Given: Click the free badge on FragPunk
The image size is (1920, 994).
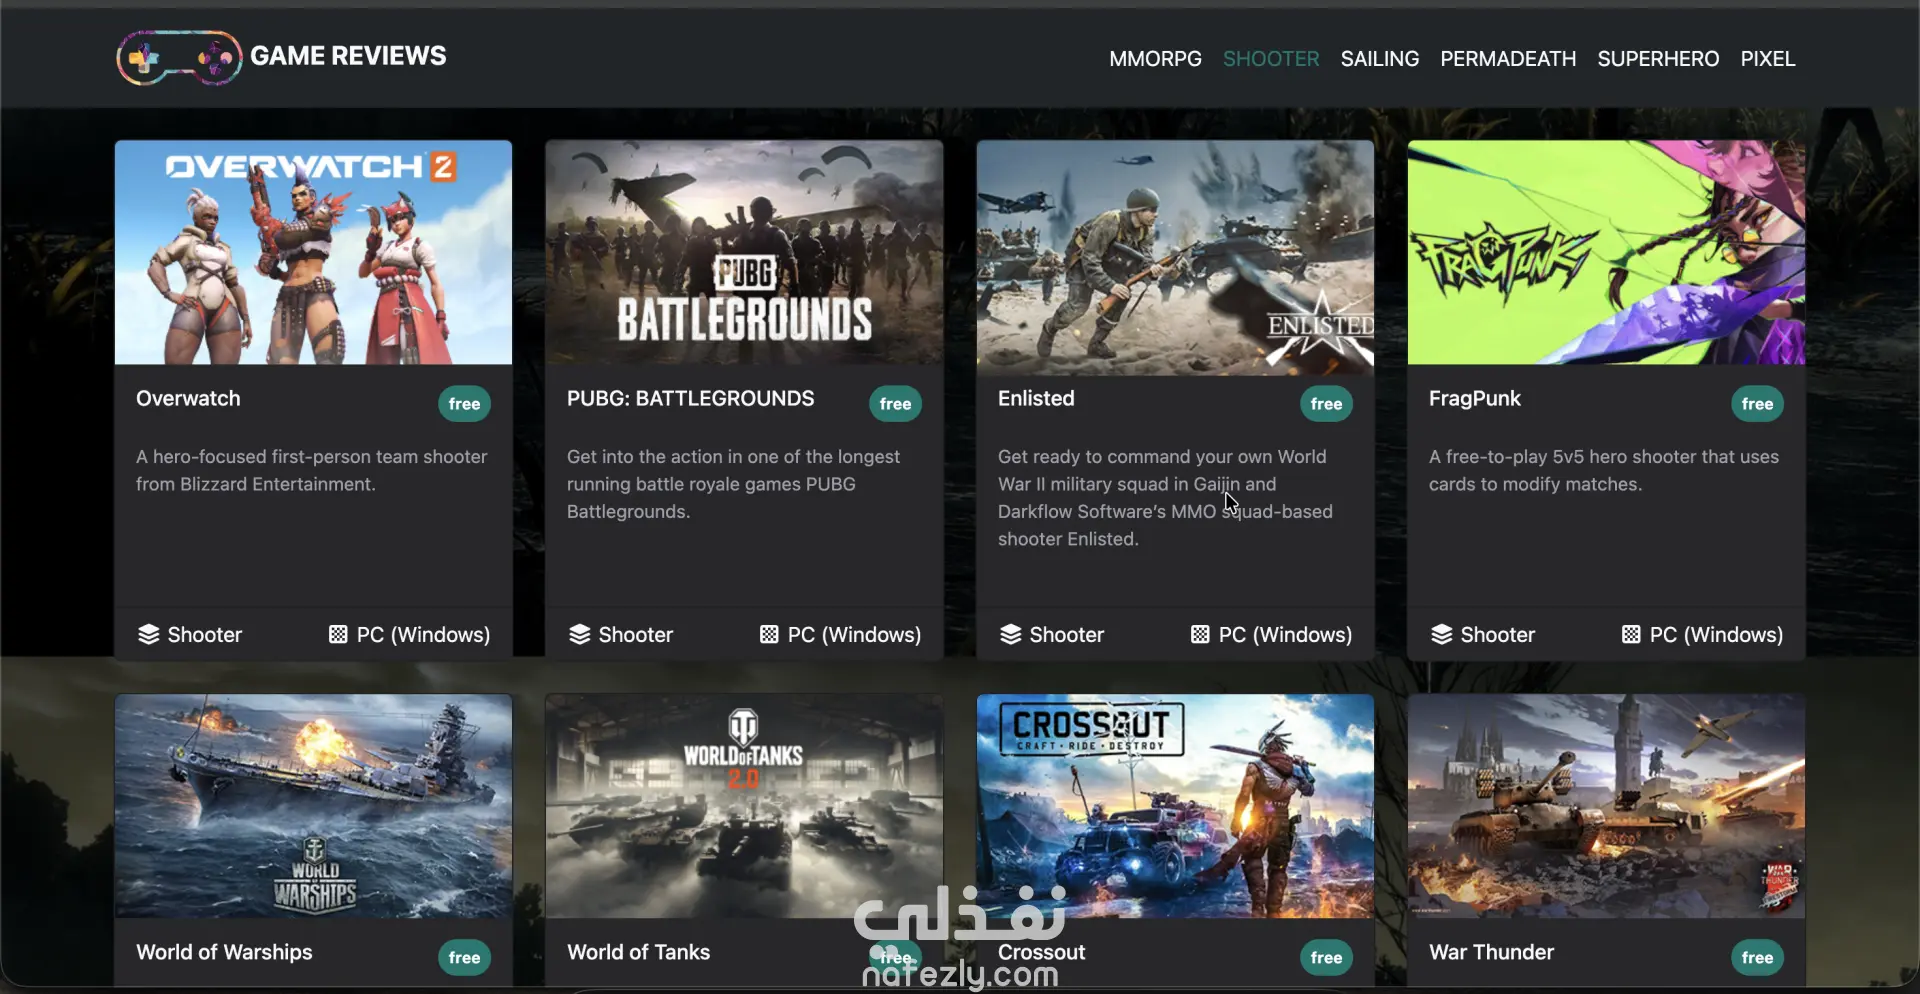Looking at the screenshot, I should pos(1757,404).
